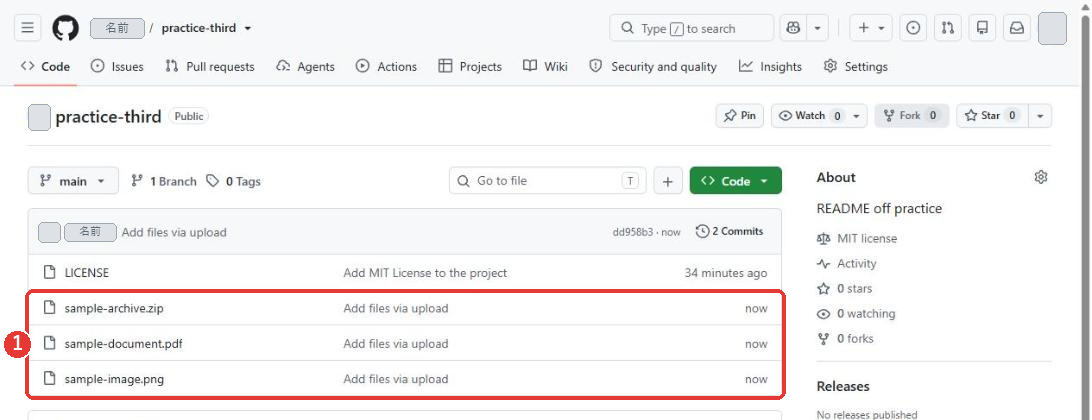Open the Wiki tab
The height and width of the screenshot is (420, 1092).
(x=545, y=66)
